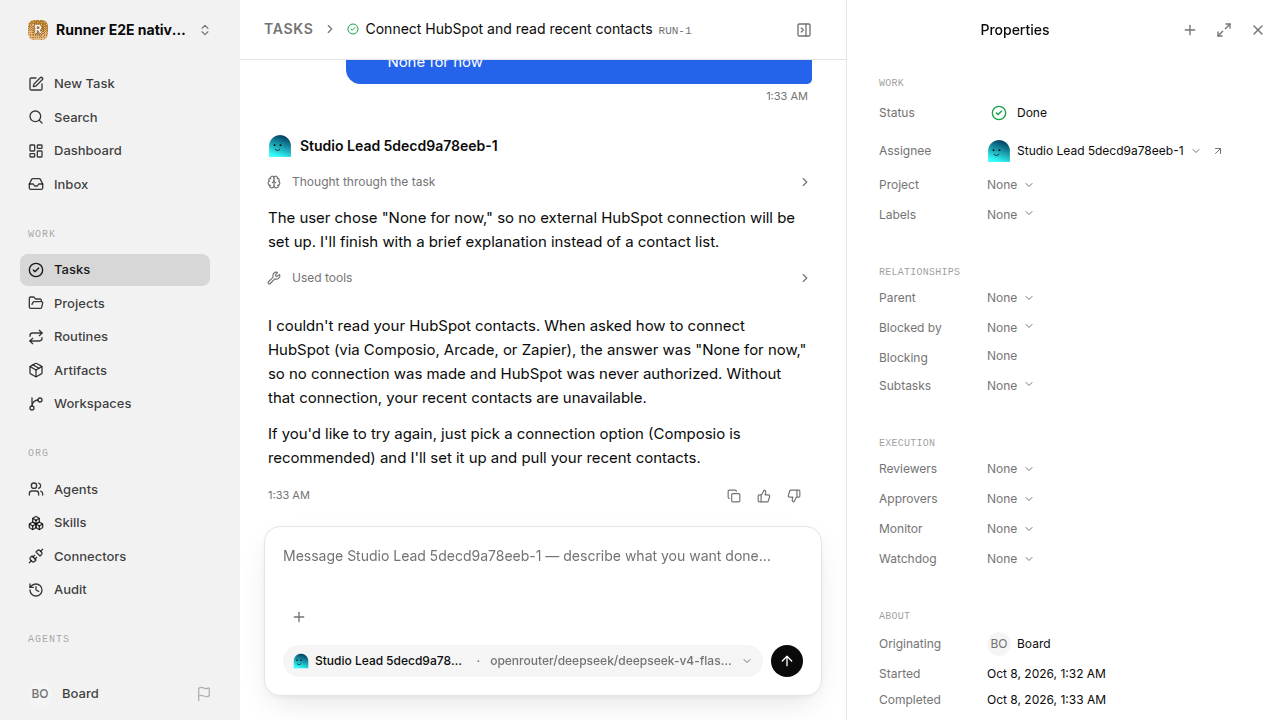
Task: Click the flag icon next to Board
Action: pos(204,693)
